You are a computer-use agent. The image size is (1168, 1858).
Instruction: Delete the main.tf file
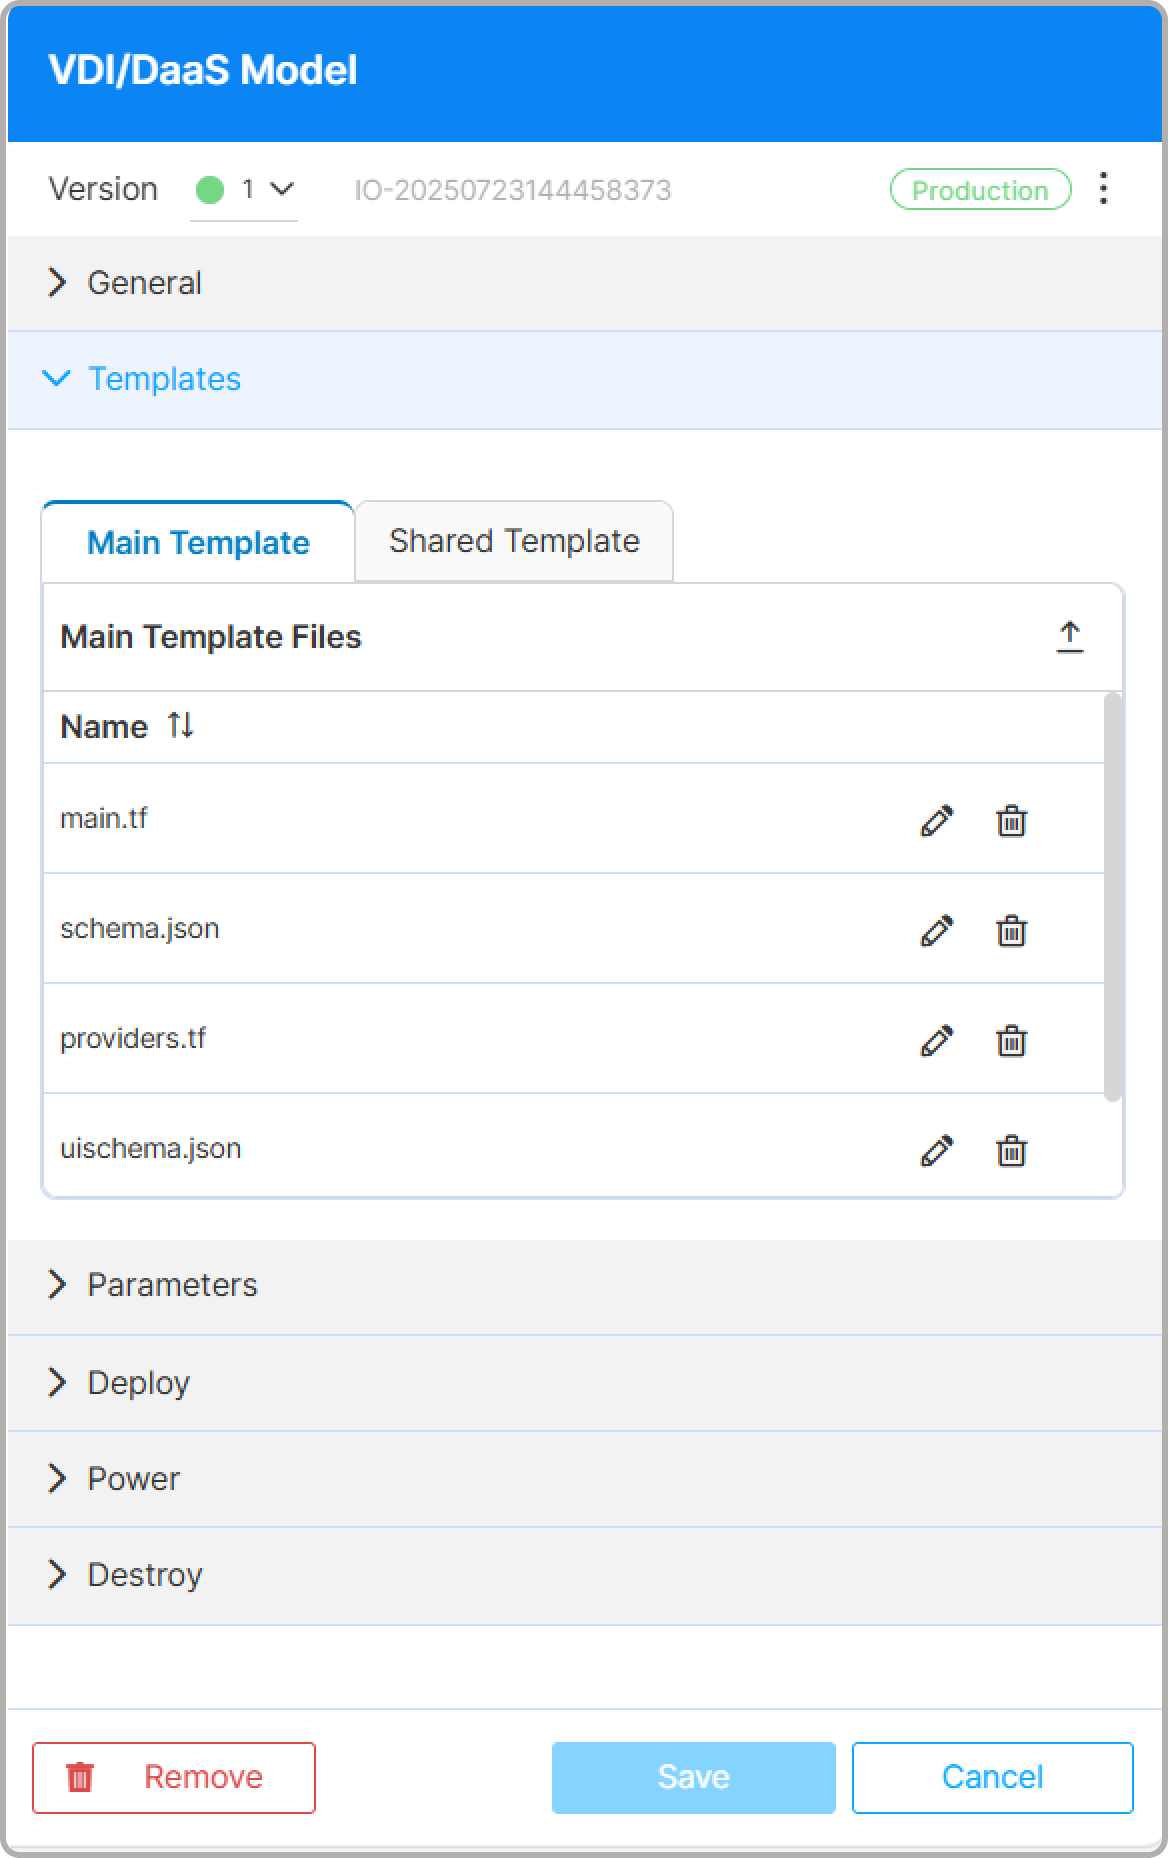pos(1011,821)
